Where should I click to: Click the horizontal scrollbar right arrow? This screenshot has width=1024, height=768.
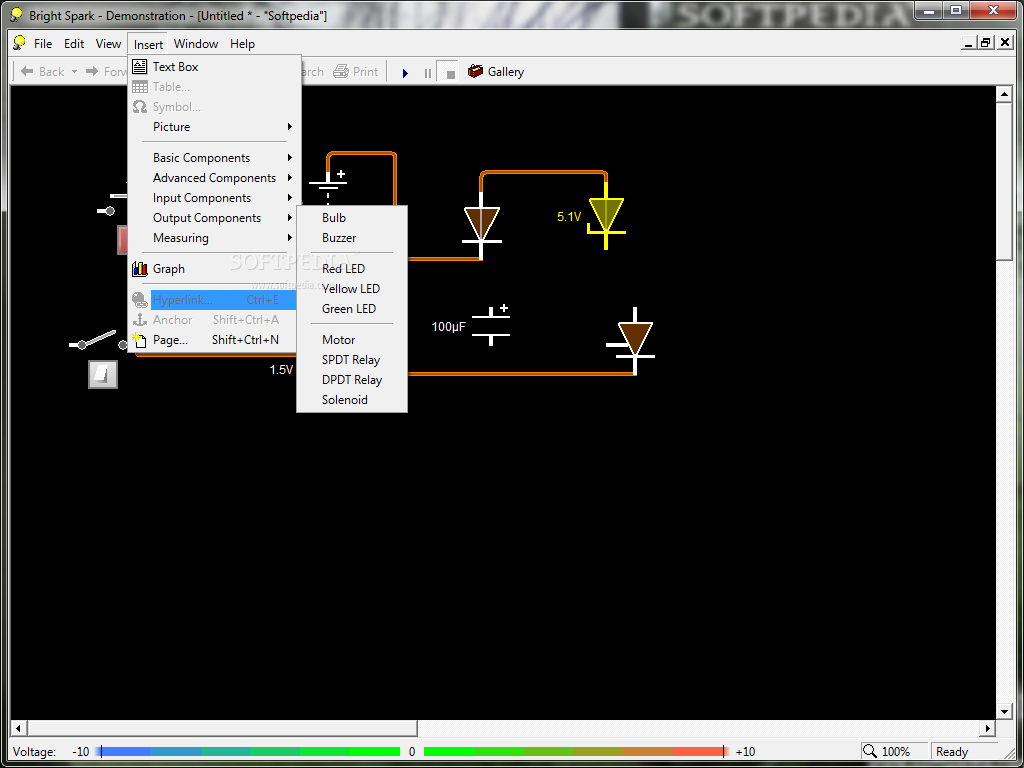[x=987, y=728]
